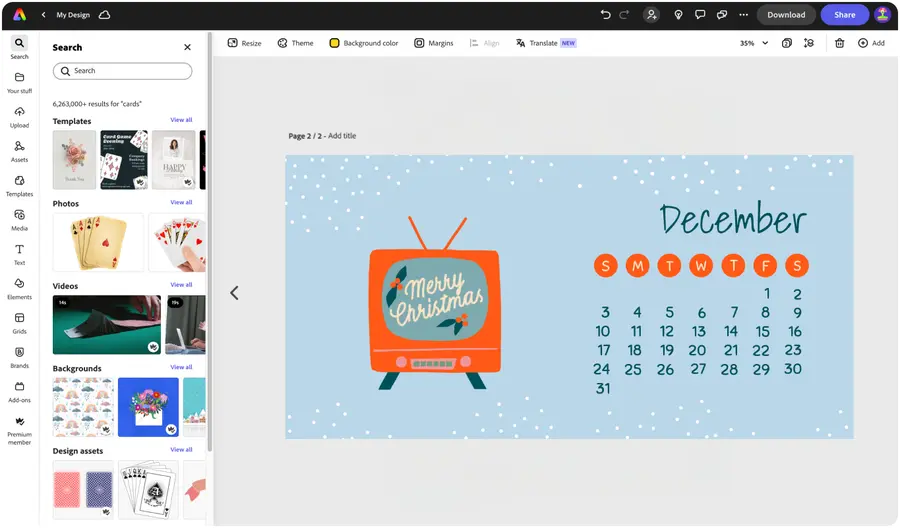Image resolution: width=900 pixels, height=528 pixels.
Task: Open the 35% zoom dropdown
Action: click(x=754, y=43)
